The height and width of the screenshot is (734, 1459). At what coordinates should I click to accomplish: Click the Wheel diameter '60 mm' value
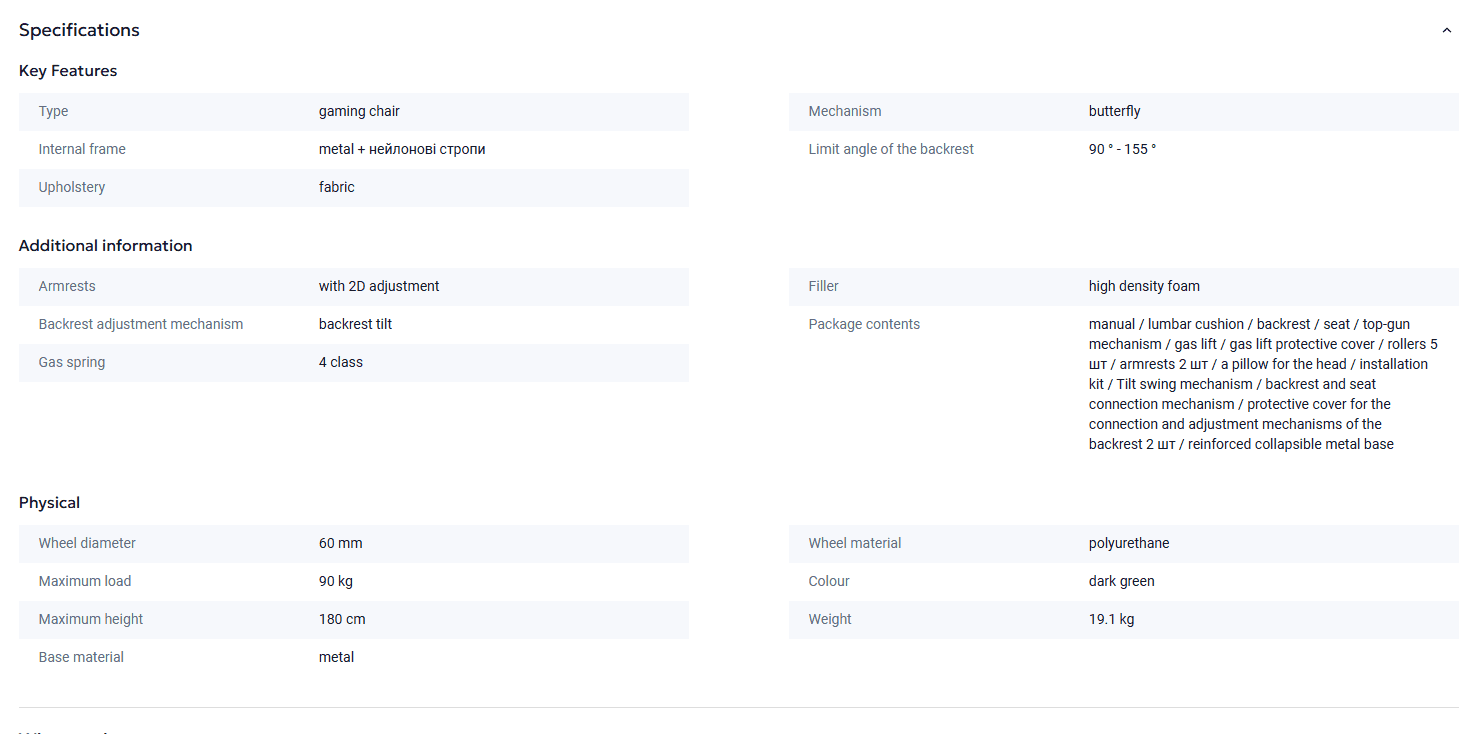[x=341, y=543]
